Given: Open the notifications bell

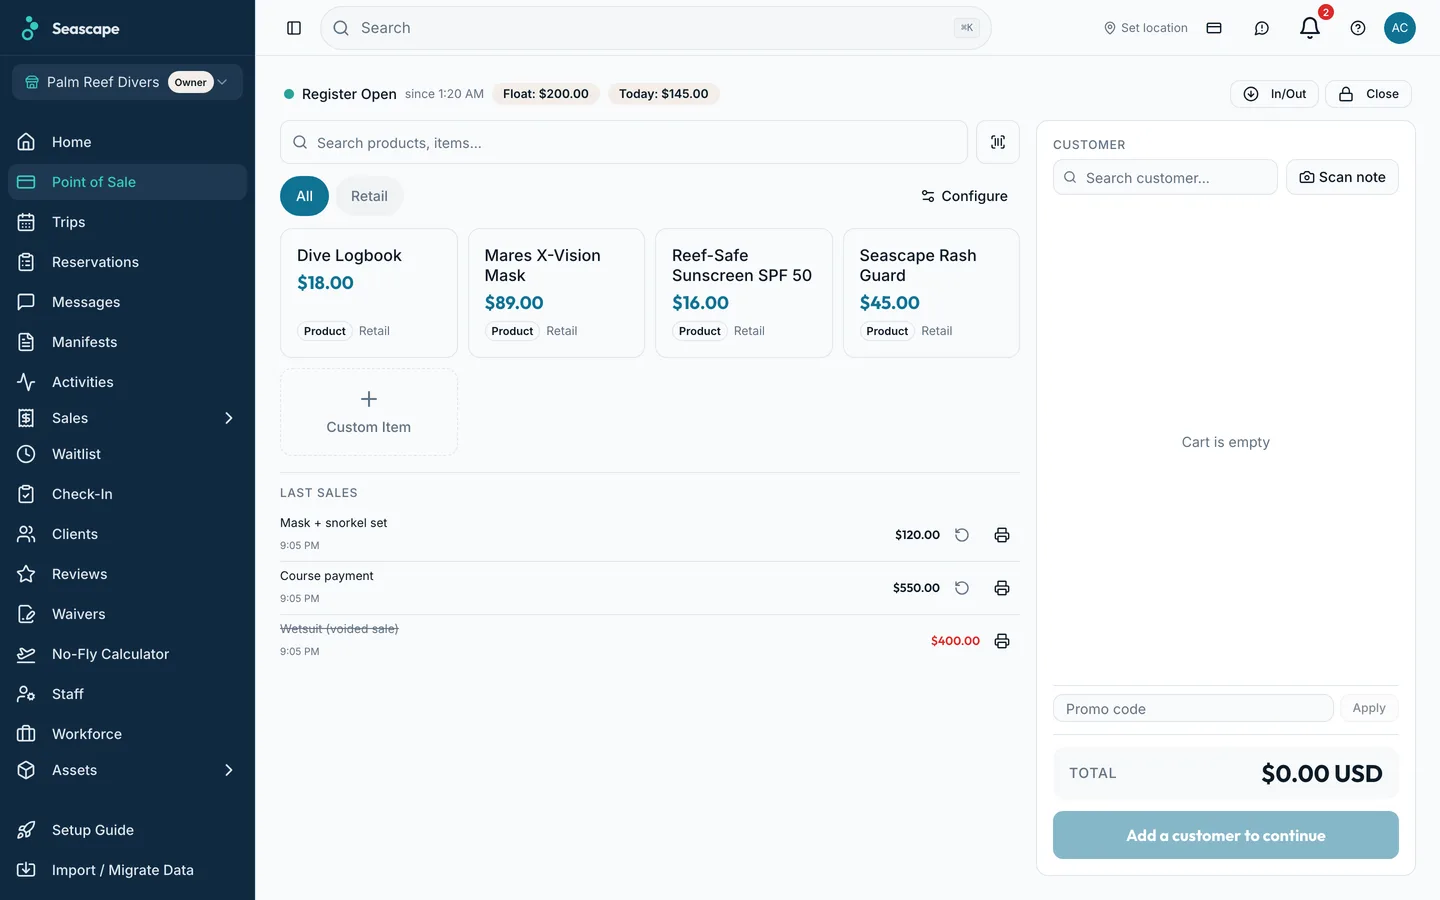Looking at the screenshot, I should (1310, 28).
